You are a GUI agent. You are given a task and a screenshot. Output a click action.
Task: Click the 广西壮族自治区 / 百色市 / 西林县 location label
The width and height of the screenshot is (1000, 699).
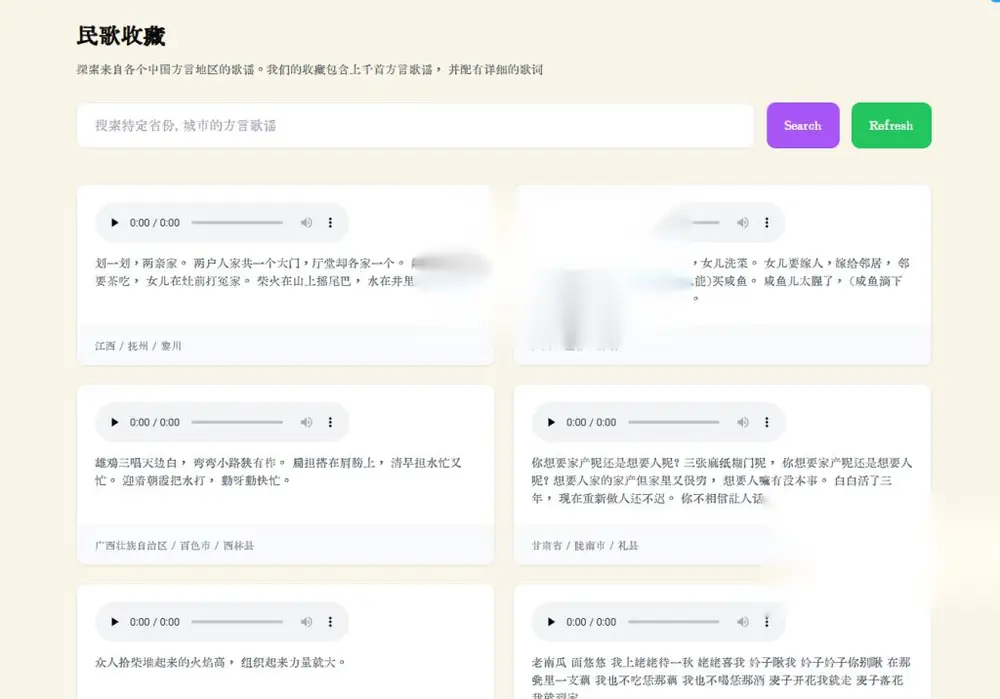pyautogui.click(x=175, y=545)
